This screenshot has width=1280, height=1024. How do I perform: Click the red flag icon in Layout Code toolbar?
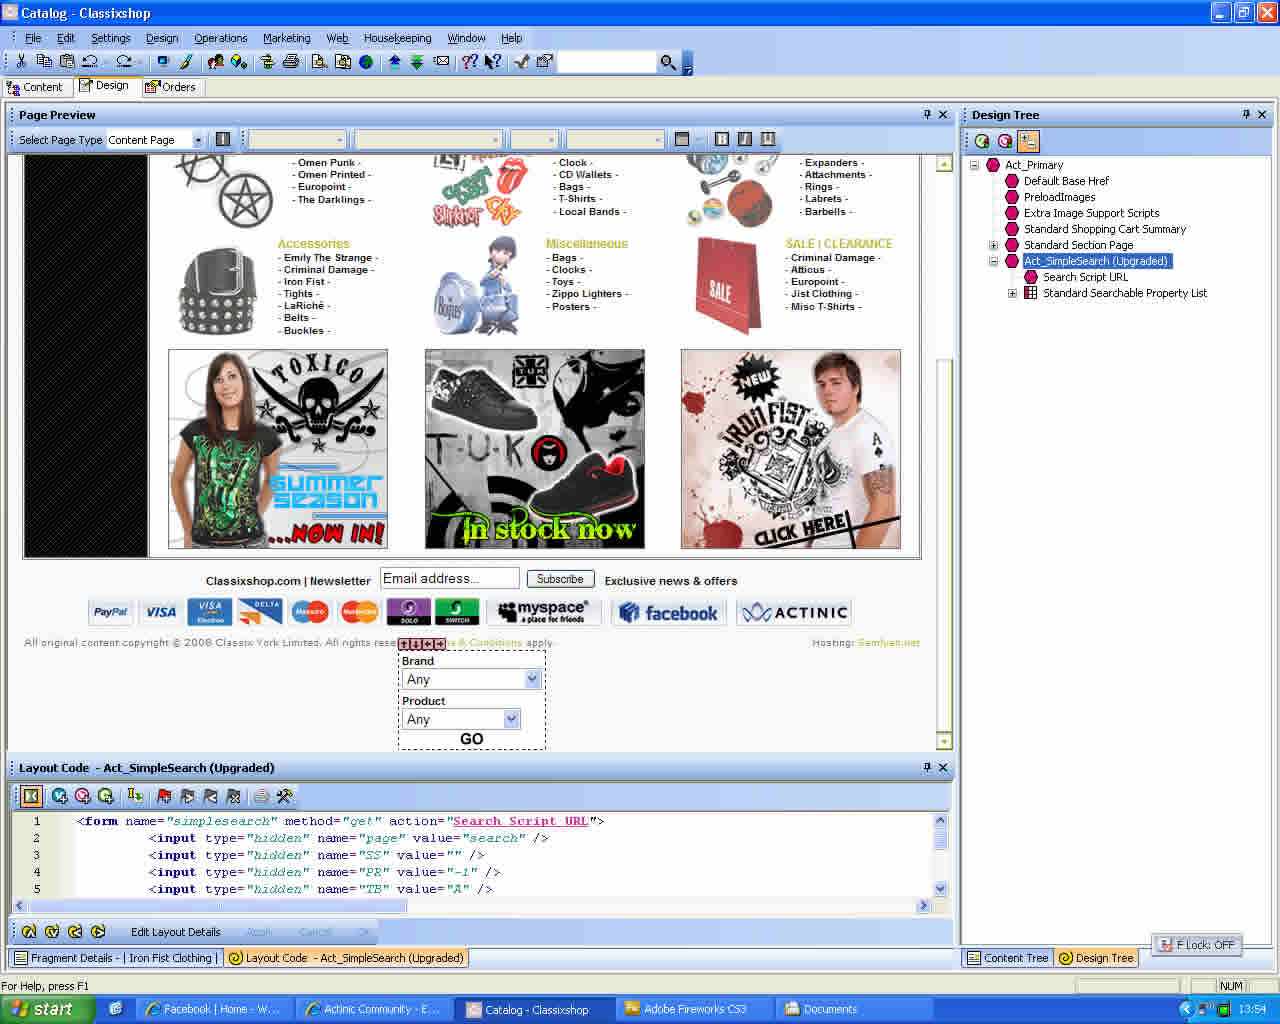[x=164, y=796]
